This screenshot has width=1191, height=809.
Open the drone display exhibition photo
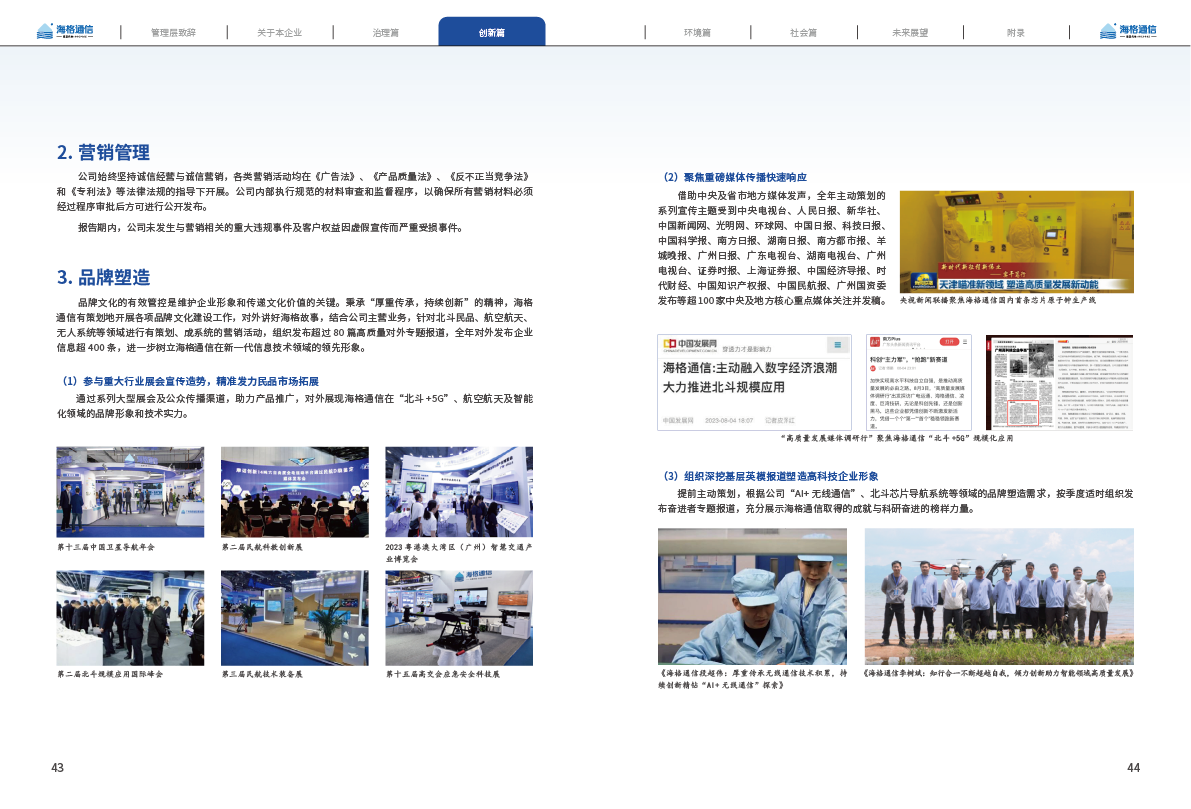(x=459, y=618)
